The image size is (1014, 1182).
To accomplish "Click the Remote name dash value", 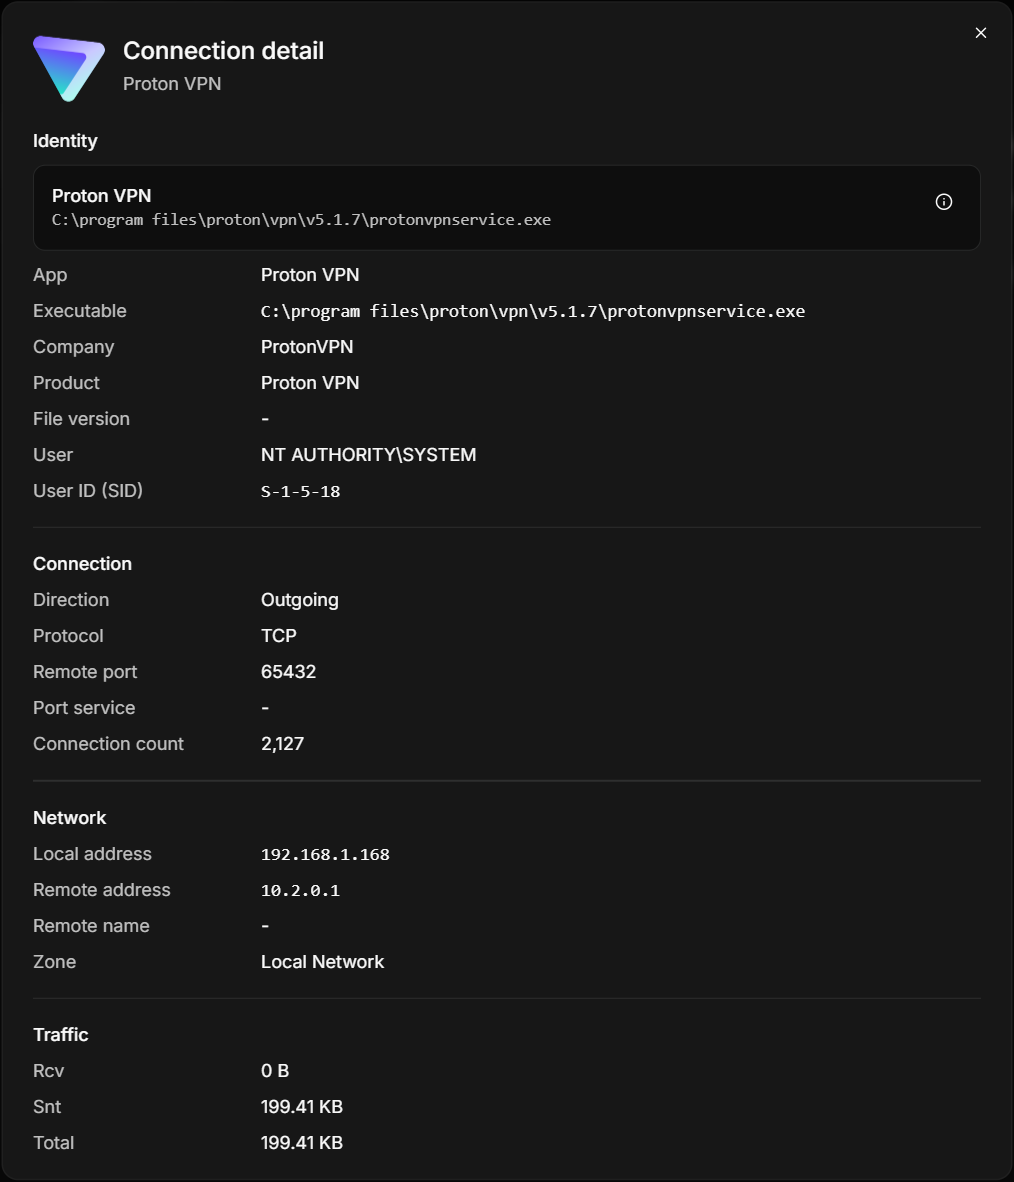I will click(265, 926).
